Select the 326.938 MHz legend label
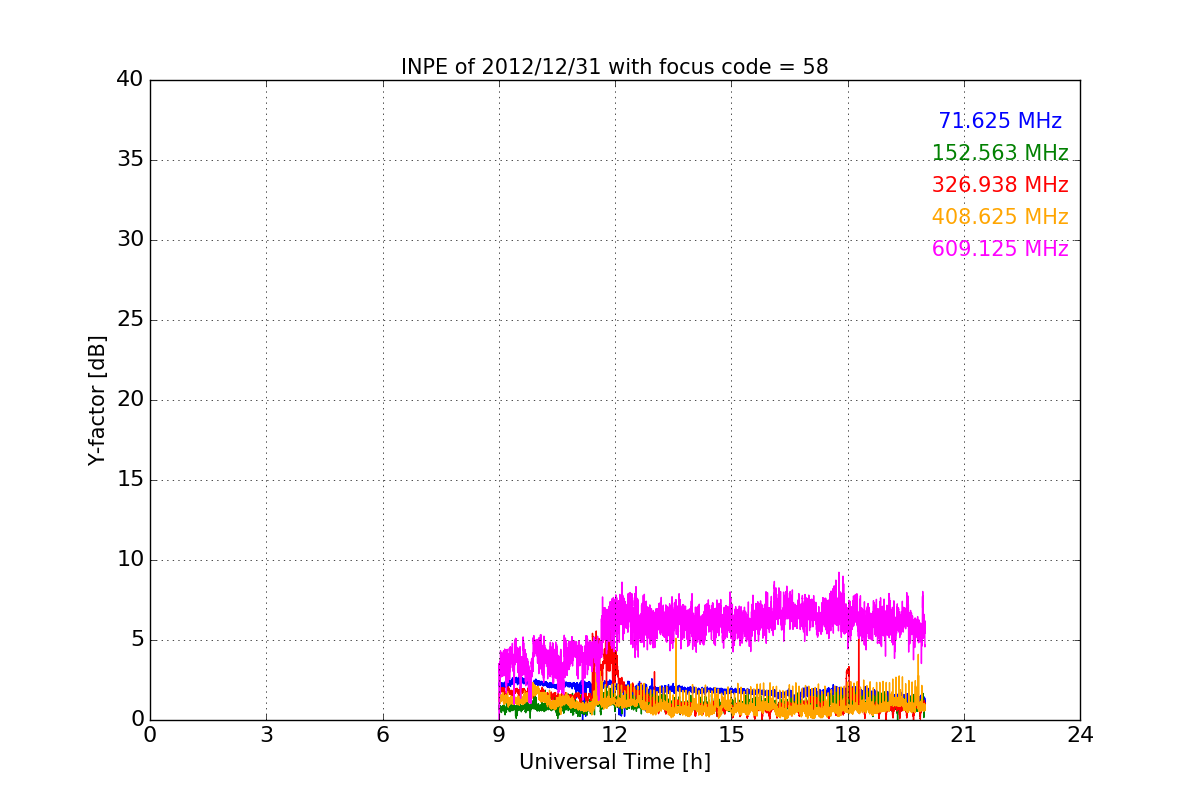The height and width of the screenshot is (800, 1200). 1000,185
